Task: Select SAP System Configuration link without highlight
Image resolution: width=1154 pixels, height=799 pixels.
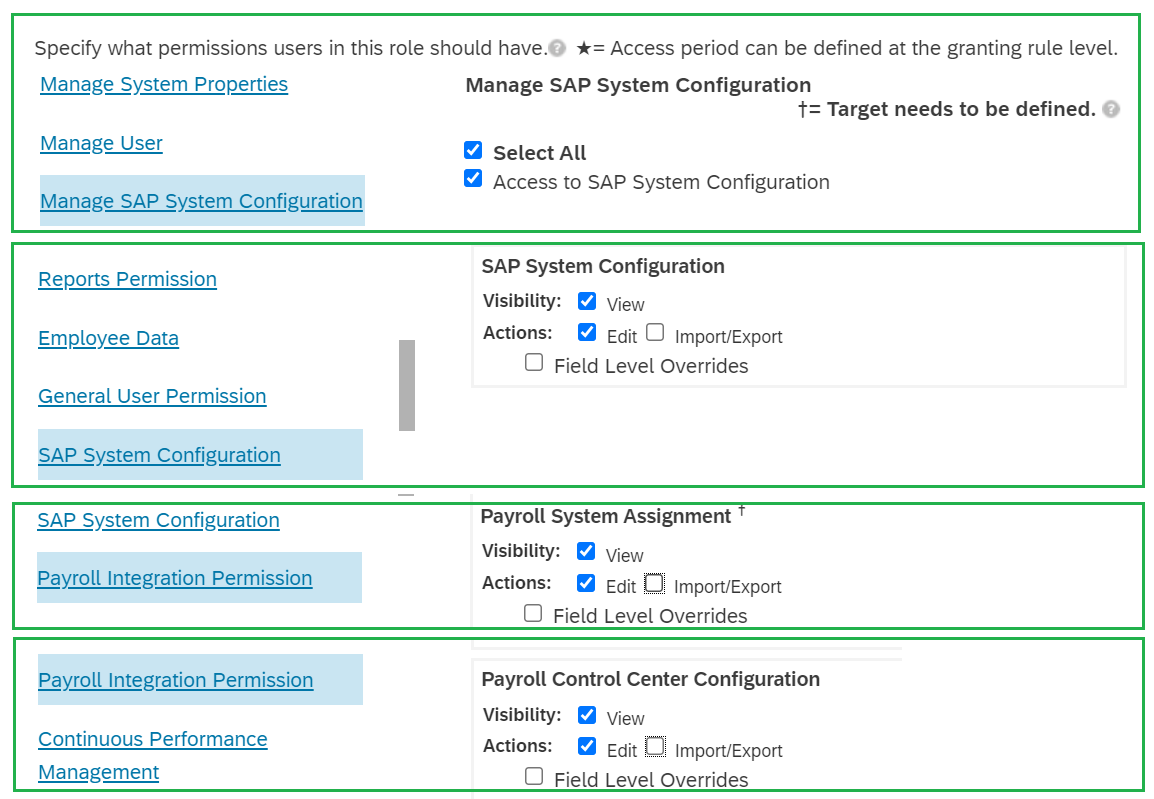Action: click(x=158, y=520)
